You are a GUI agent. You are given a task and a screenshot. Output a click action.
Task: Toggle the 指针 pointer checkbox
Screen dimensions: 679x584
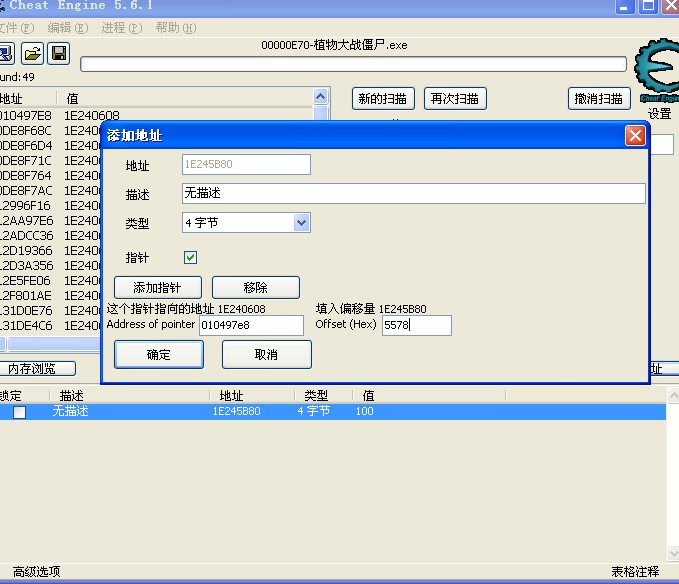tap(191, 258)
